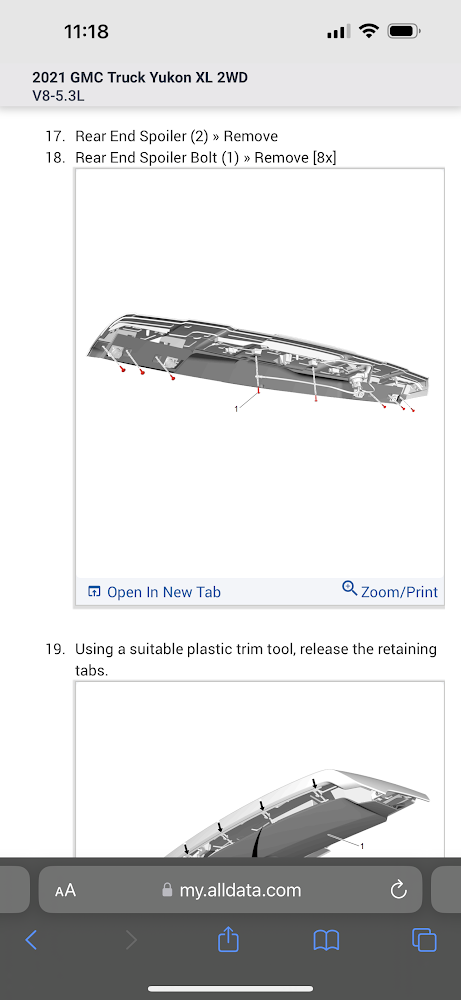Click the Zoom/Print magnifier icon

point(349,587)
